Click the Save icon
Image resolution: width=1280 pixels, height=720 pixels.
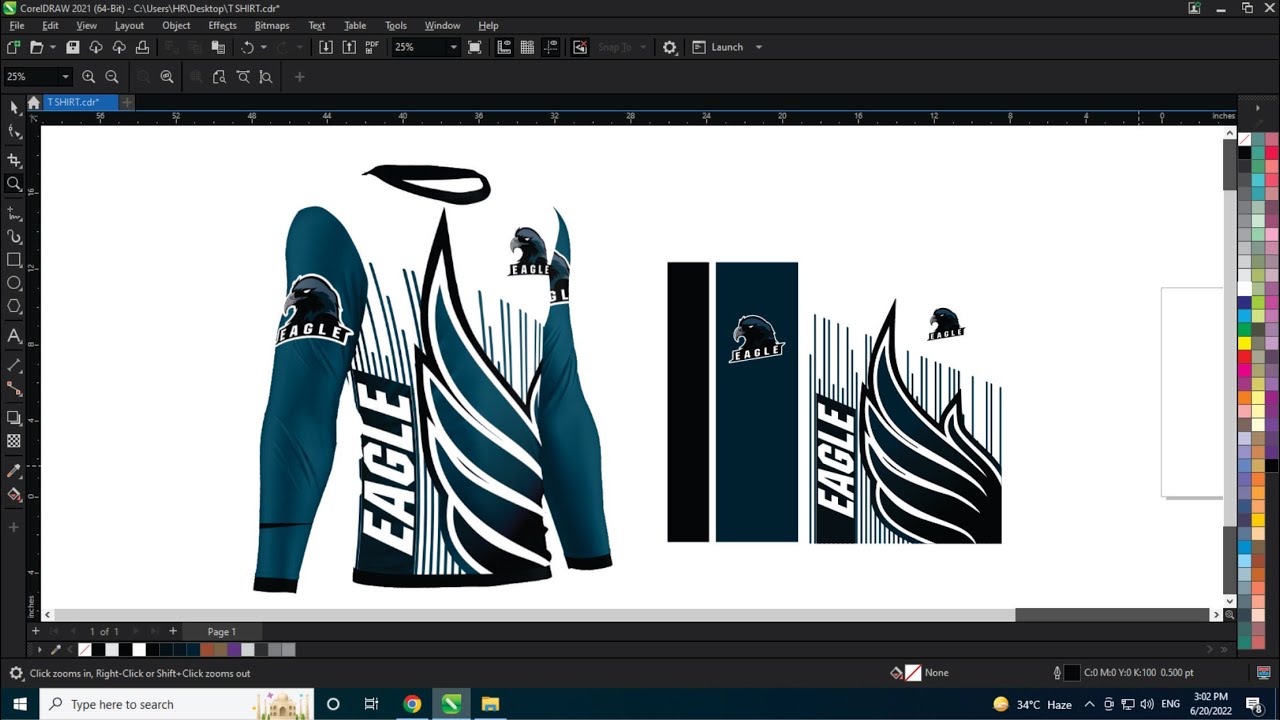72,47
